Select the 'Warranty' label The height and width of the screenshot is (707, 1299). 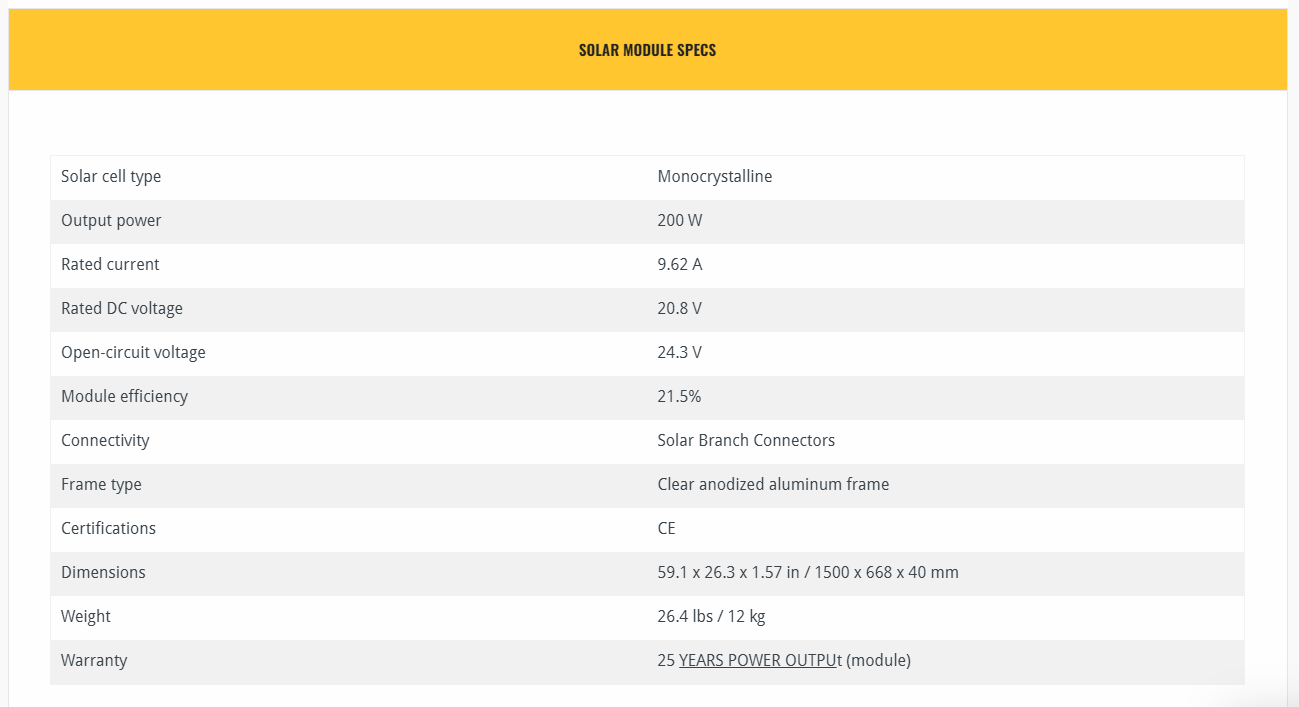tap(94, 661)
